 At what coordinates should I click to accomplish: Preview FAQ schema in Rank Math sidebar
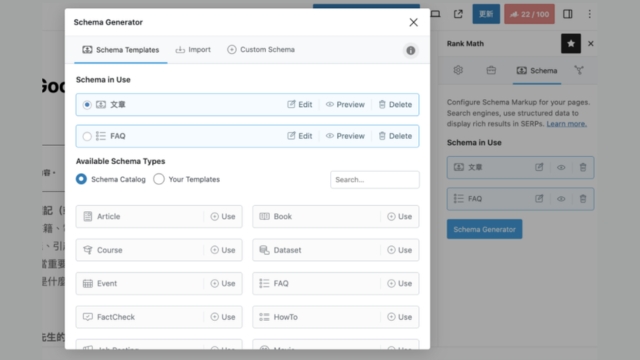[561, 199]
